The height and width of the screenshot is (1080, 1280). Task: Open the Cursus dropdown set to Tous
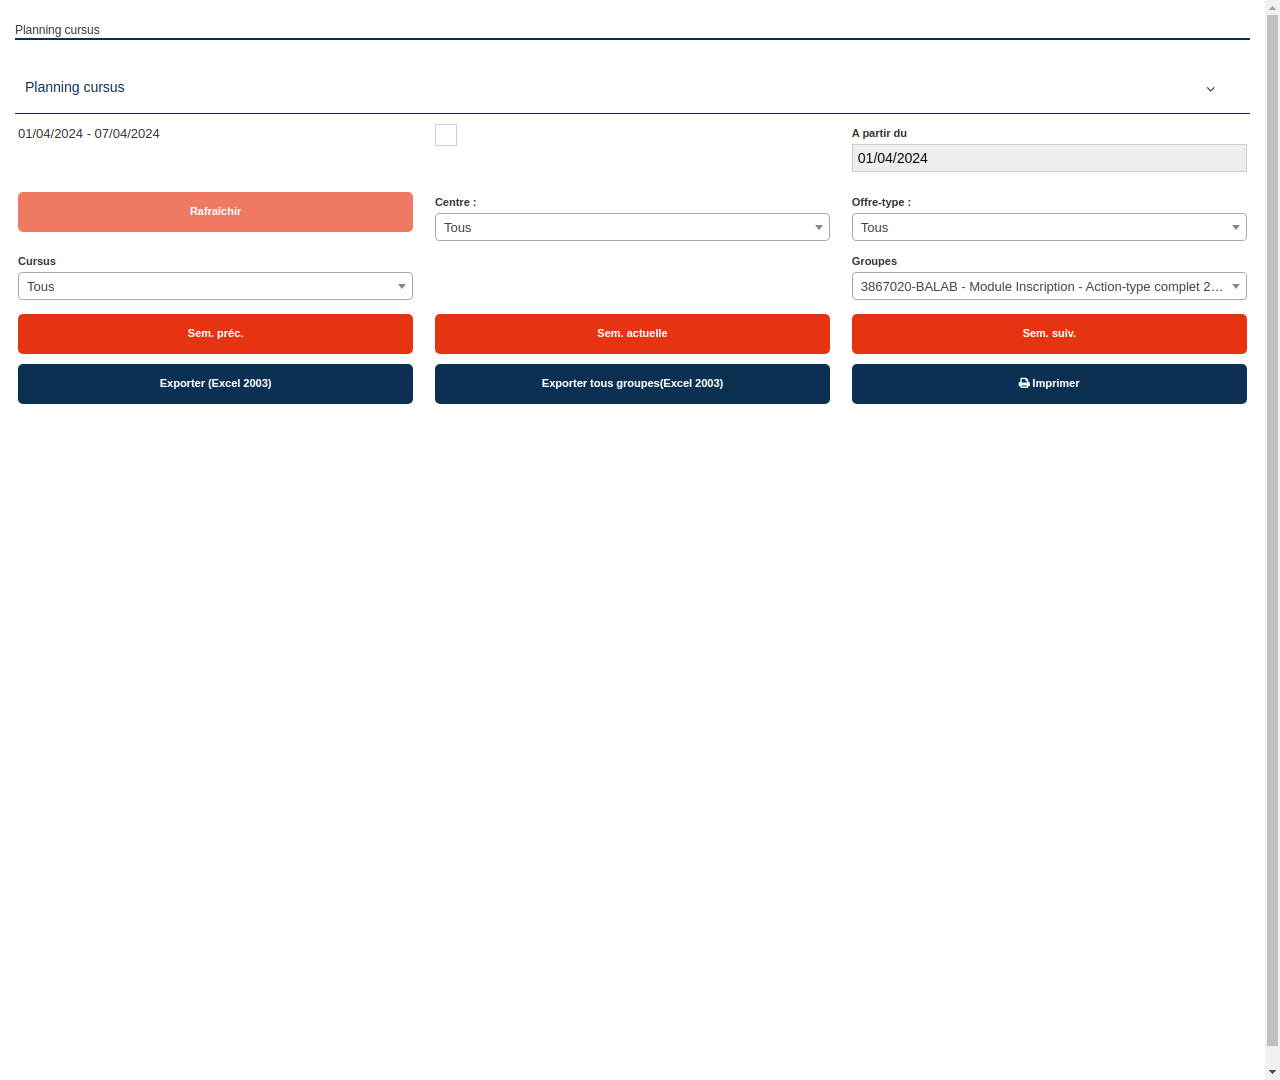[215, 286]
